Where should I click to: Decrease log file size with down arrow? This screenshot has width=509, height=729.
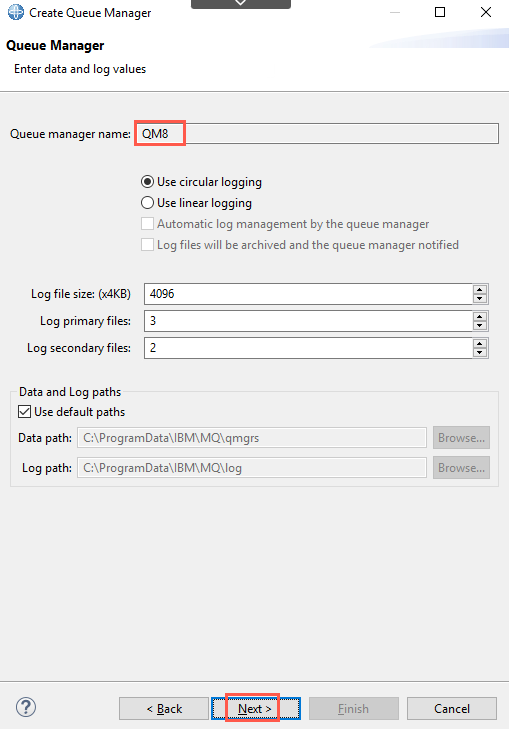[480, 299]
